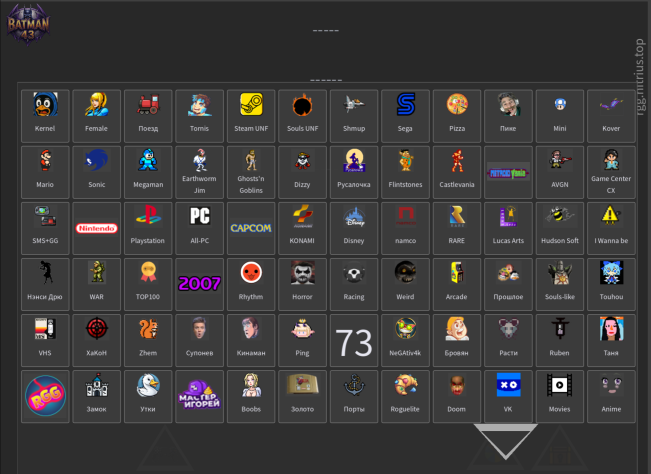The height and width of the screenshot is (474, 651).
Task: Select the Steam UNF category
Action: (251, 115)
